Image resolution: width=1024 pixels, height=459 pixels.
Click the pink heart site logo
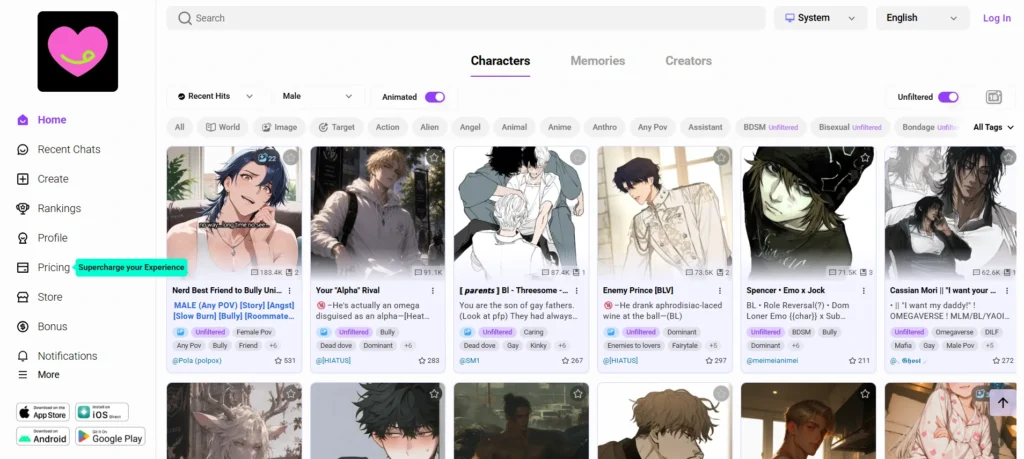[x=78, y=51]
